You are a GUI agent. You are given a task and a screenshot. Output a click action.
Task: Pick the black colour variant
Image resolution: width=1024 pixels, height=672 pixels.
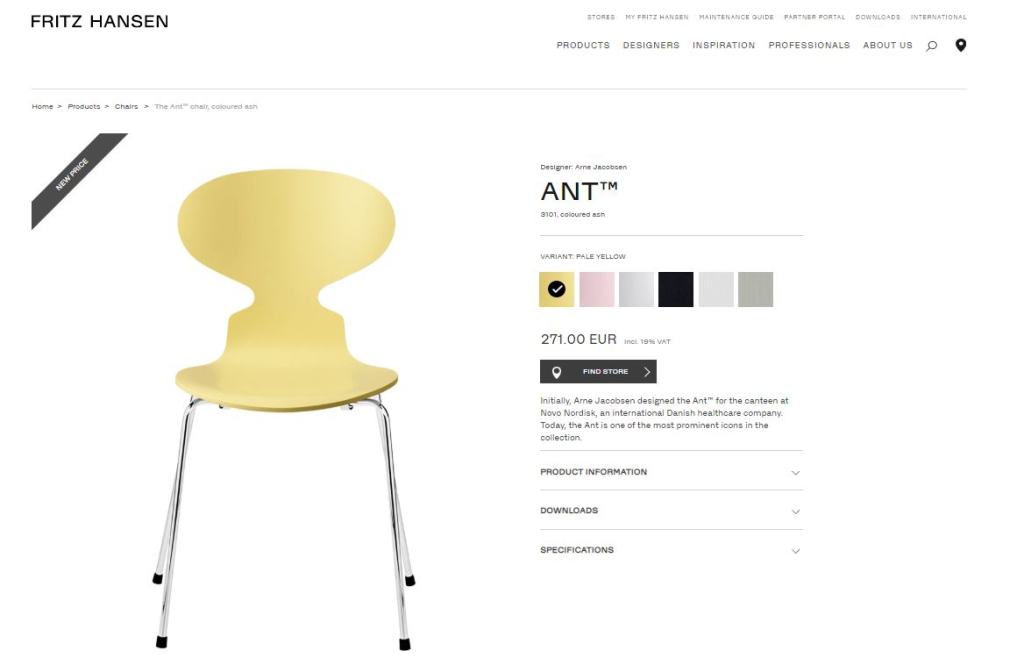[676, 289]
